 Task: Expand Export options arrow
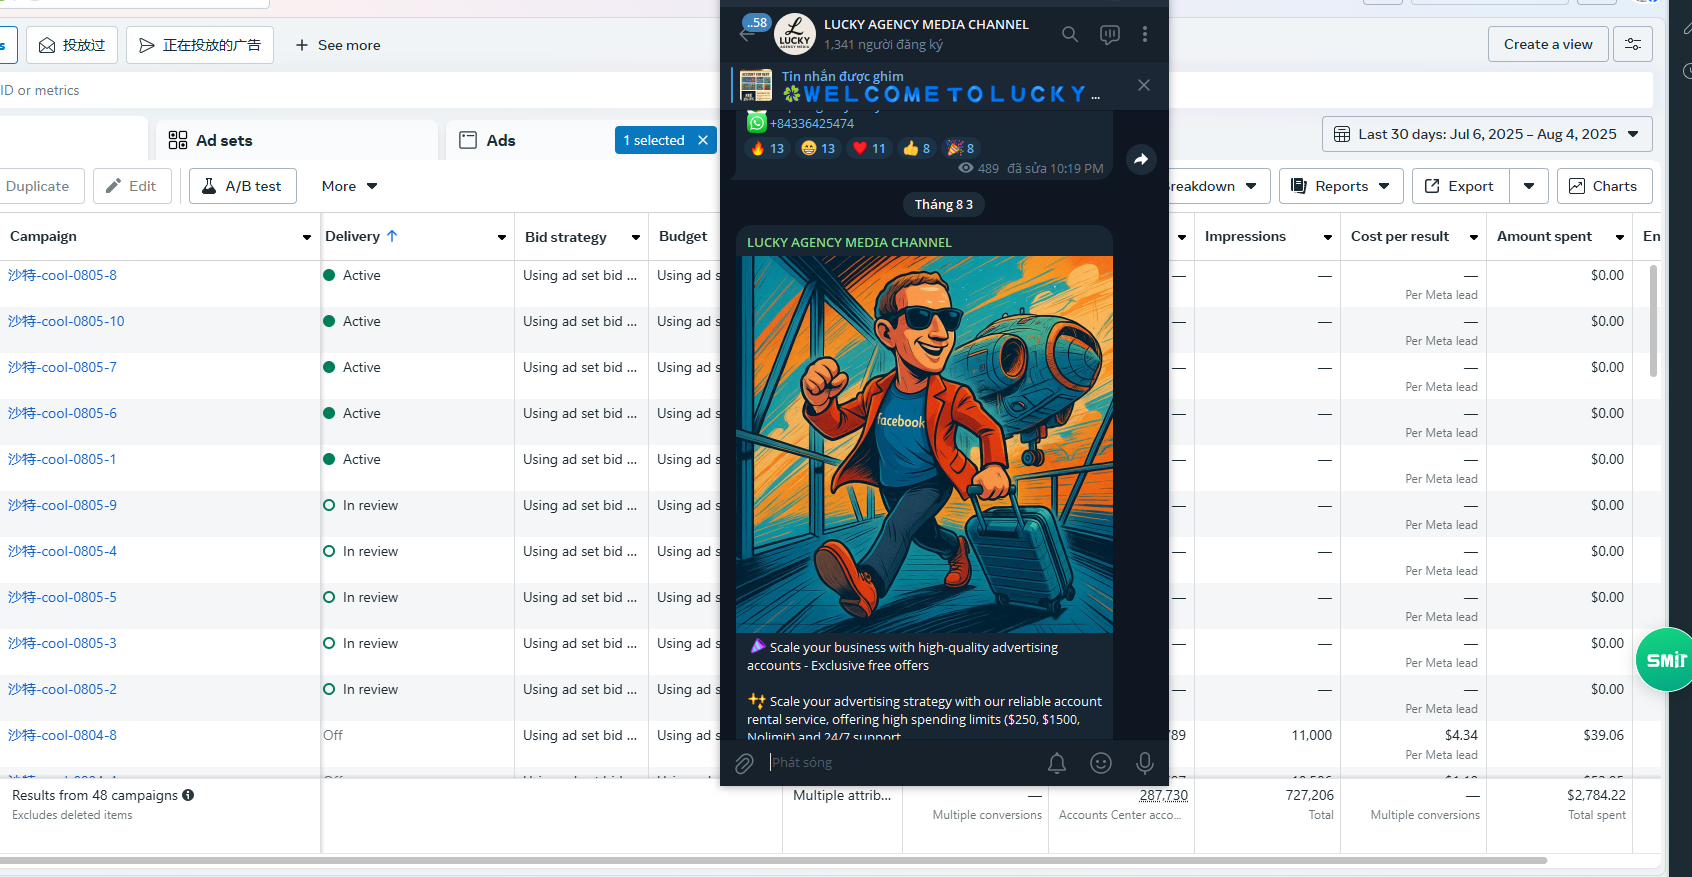coord(1529,186)
